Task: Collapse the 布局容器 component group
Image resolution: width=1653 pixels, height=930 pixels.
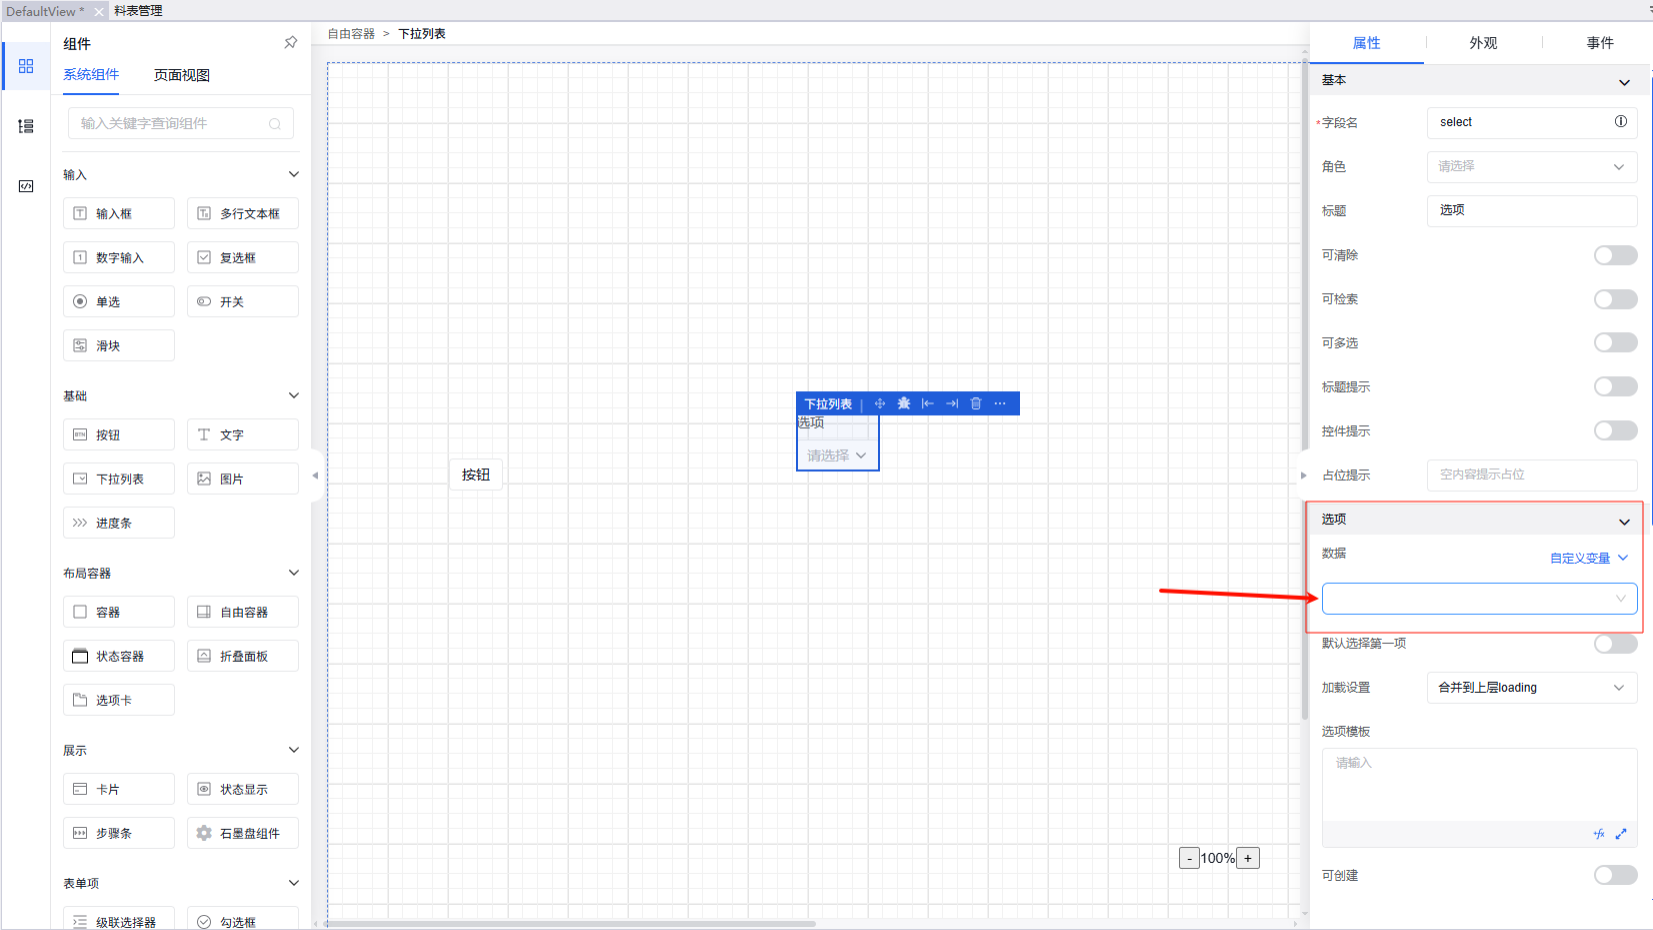Action: click(294, 573)
